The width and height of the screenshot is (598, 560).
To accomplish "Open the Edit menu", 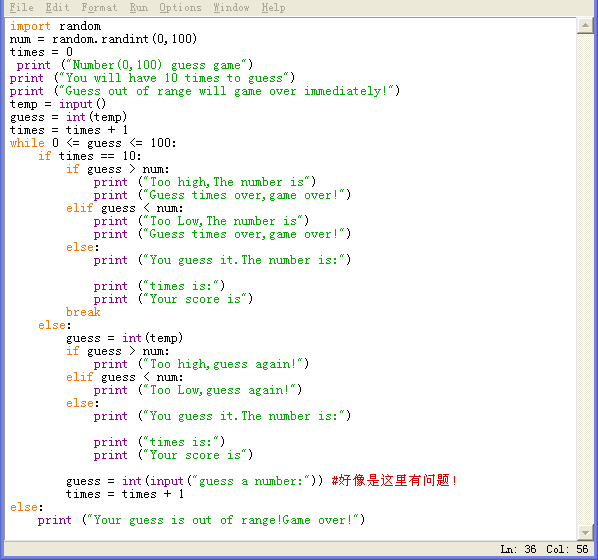I will point(57,7).
